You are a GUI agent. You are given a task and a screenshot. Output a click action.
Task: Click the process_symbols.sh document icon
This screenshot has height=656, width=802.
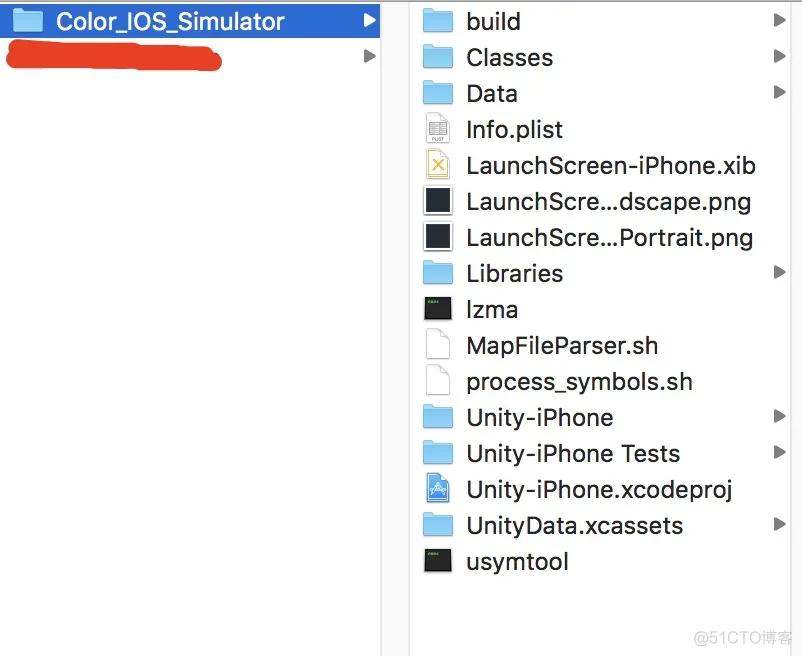pos(438,380)
